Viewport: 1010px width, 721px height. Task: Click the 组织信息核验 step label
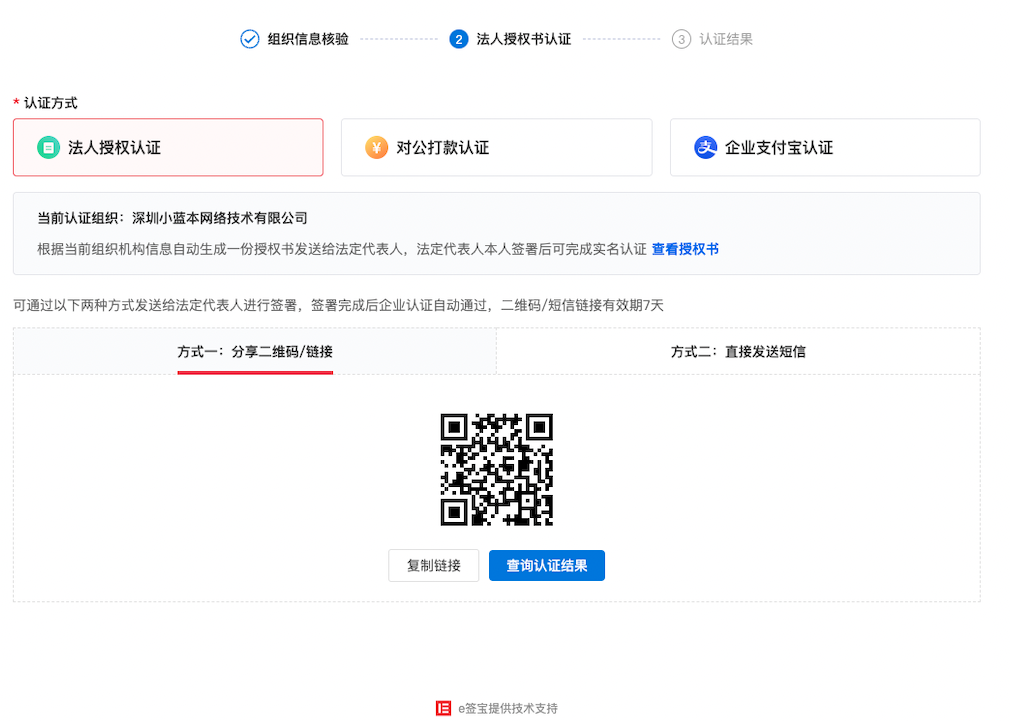pyautogui.click(x=308, y=40)
